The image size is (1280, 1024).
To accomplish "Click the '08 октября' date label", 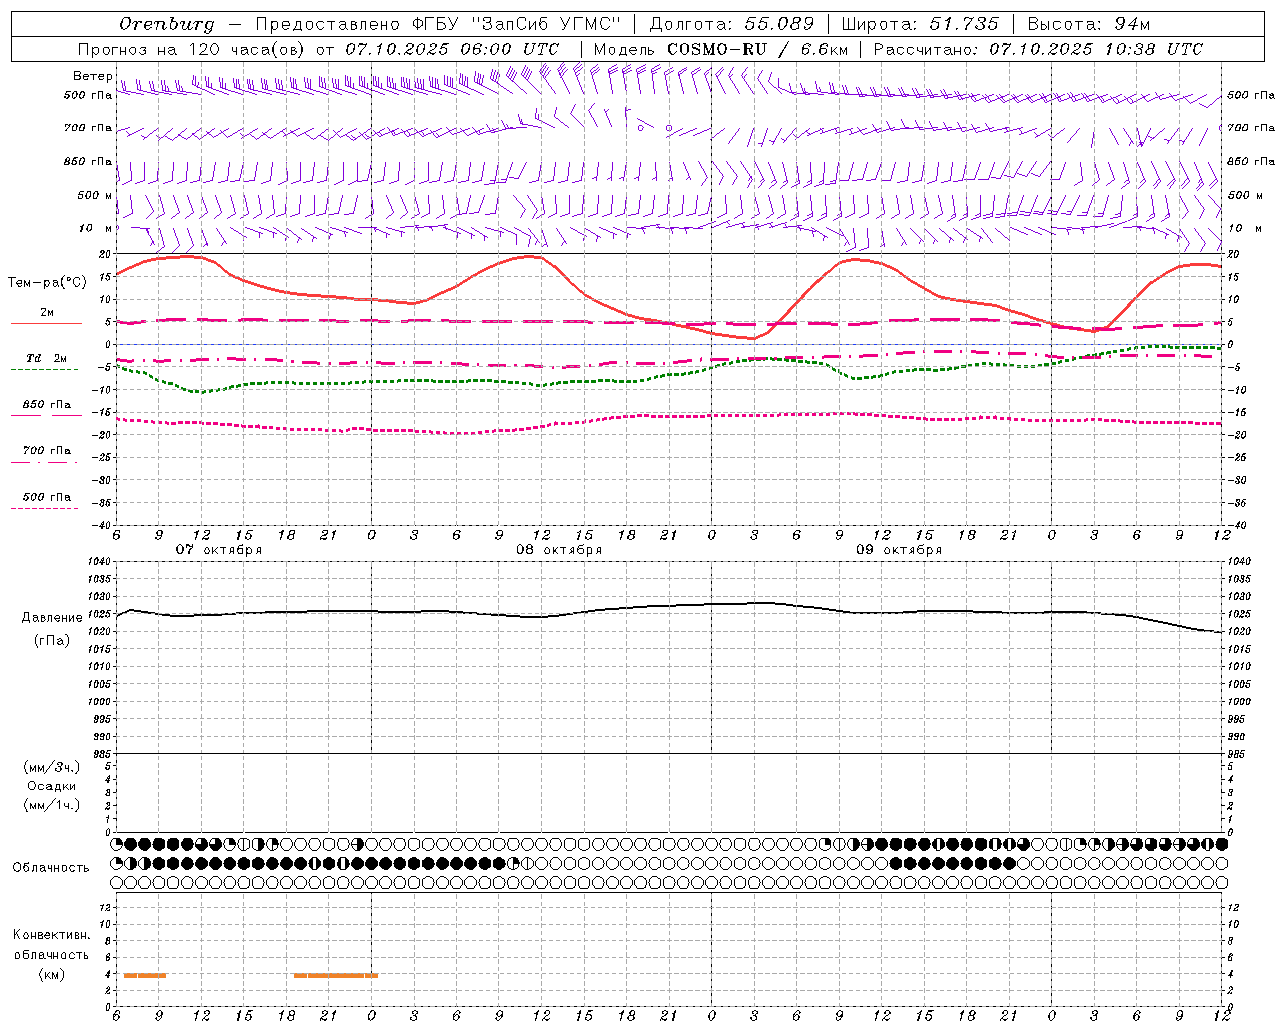I will pos(559,550).
